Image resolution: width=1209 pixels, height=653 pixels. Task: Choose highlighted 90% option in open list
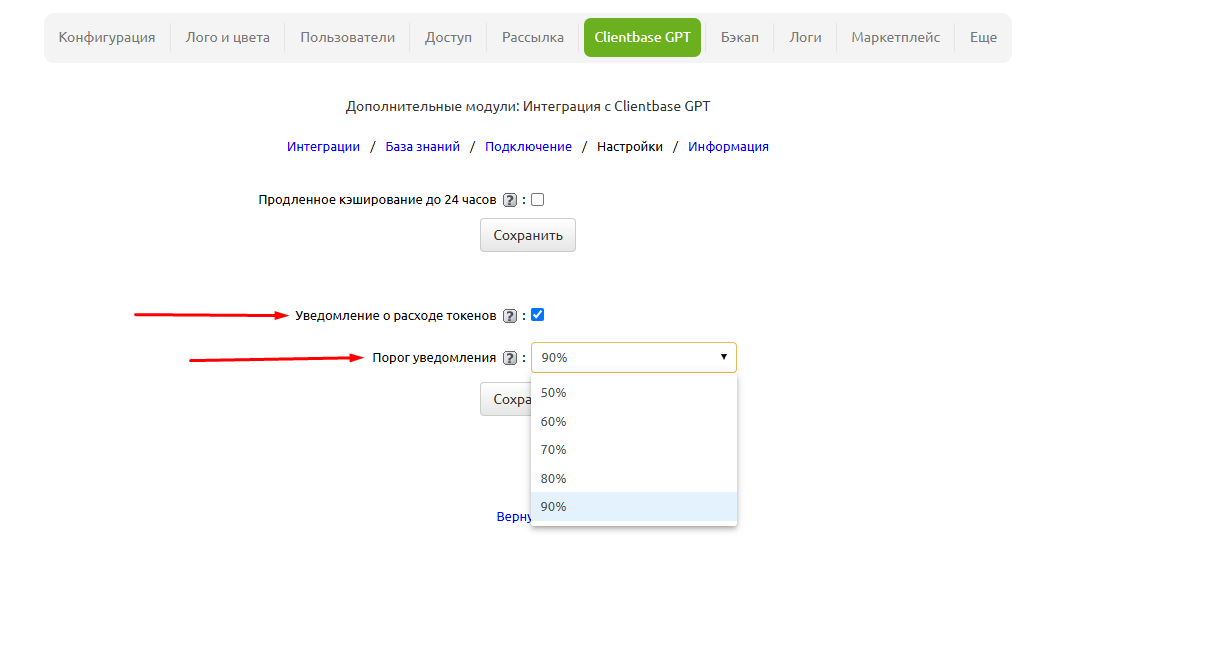click(634, 506)
